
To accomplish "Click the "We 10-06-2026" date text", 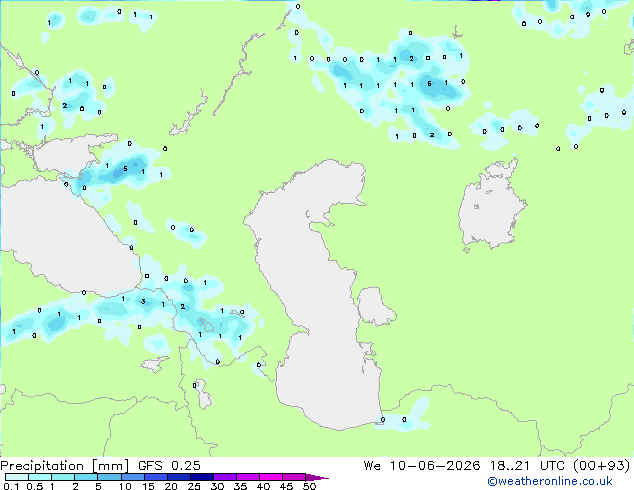I will pos(422,465).
